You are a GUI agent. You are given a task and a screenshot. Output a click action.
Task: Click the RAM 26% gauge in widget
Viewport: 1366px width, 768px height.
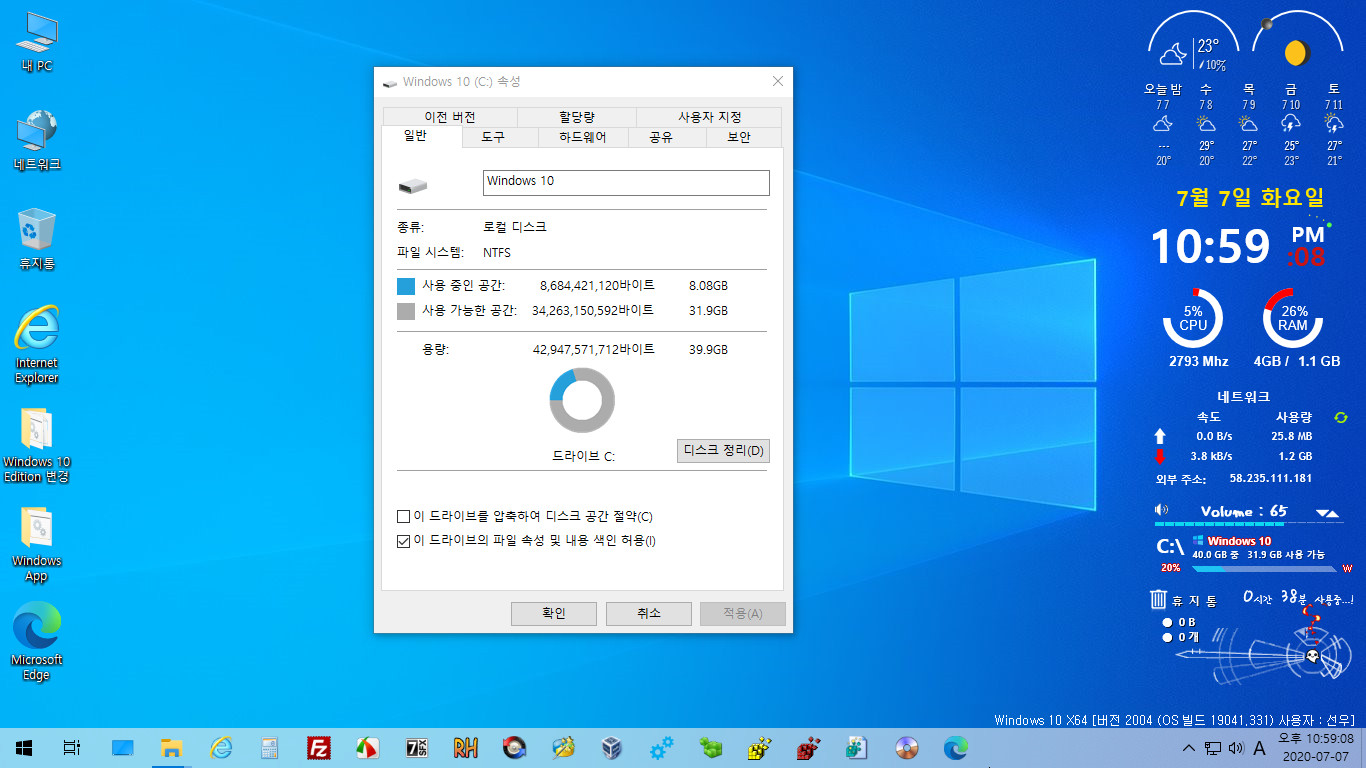tap(1293, 318)
